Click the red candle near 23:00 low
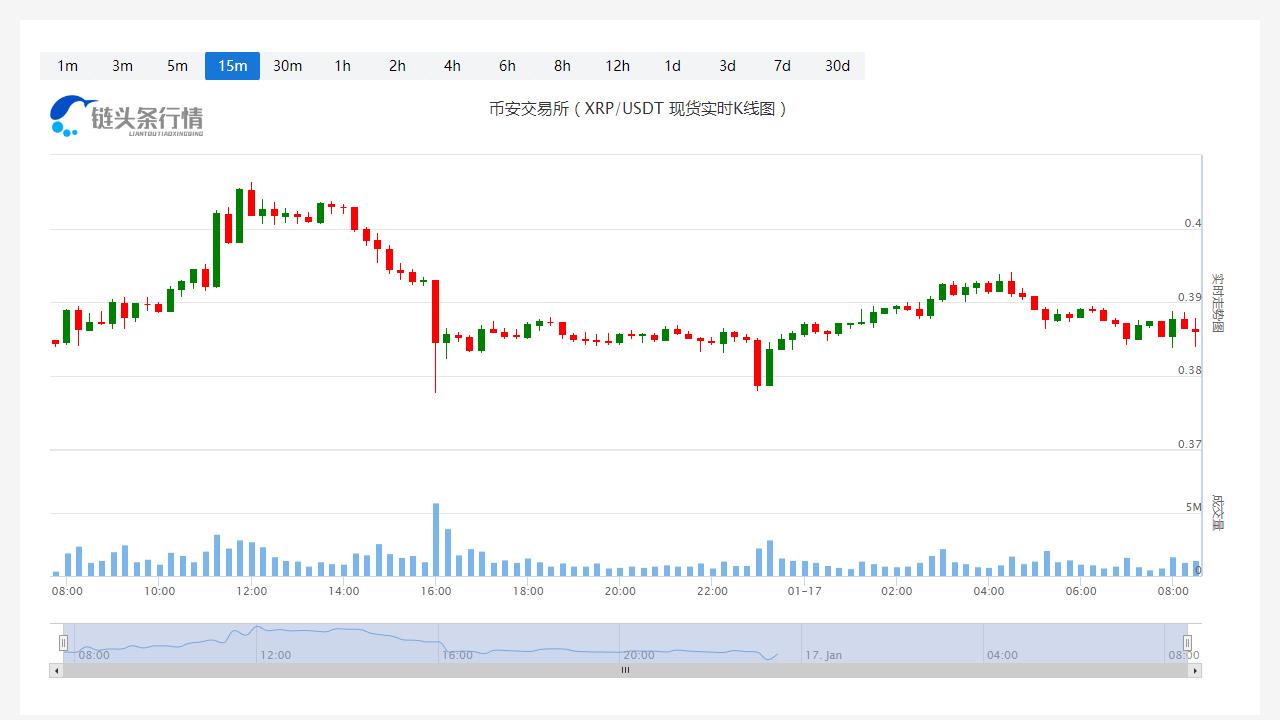 pos(758,363)
